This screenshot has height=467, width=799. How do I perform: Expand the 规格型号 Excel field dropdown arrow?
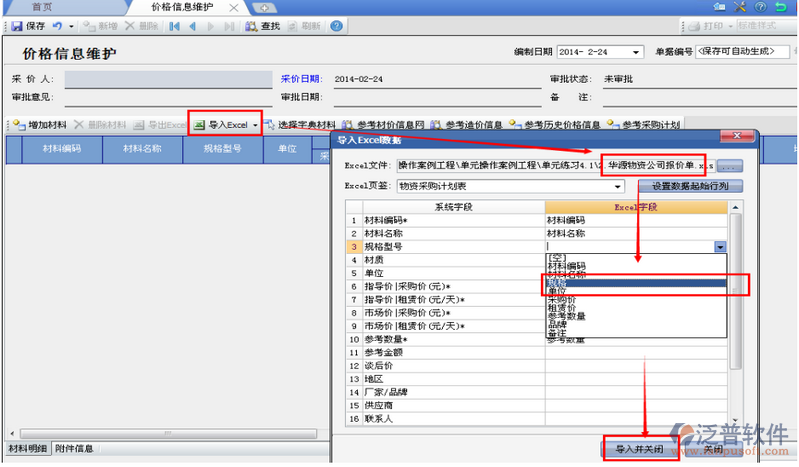pyautogui.click(x=720, y=246)
